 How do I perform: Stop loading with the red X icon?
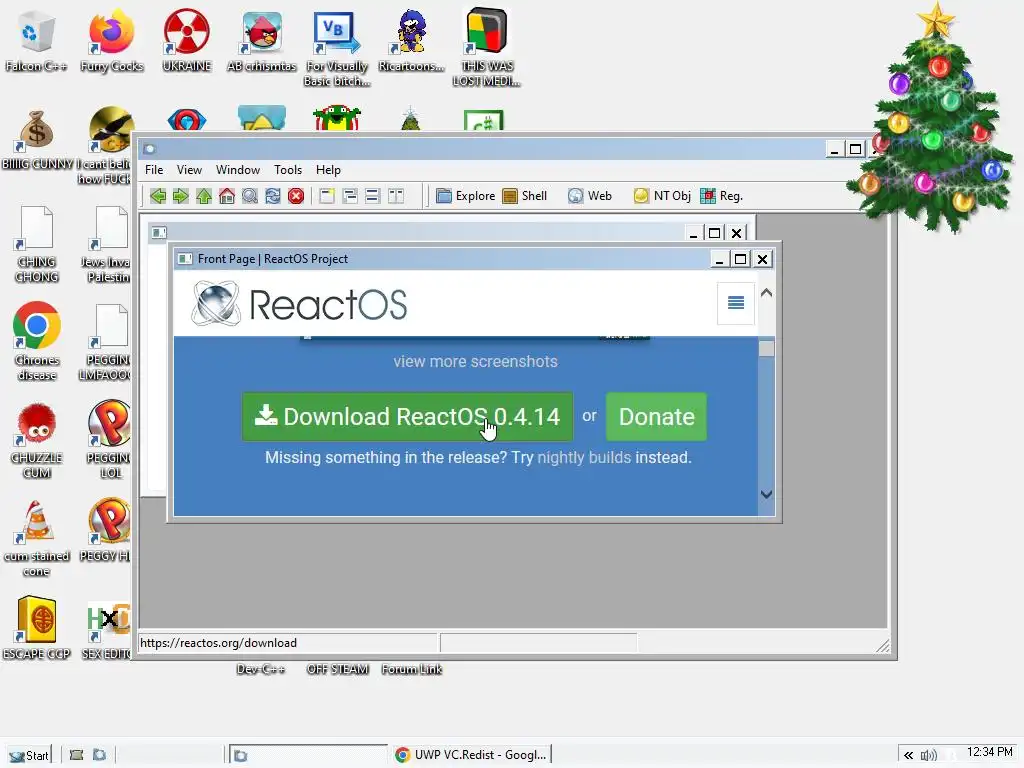(x=296, y=196)
